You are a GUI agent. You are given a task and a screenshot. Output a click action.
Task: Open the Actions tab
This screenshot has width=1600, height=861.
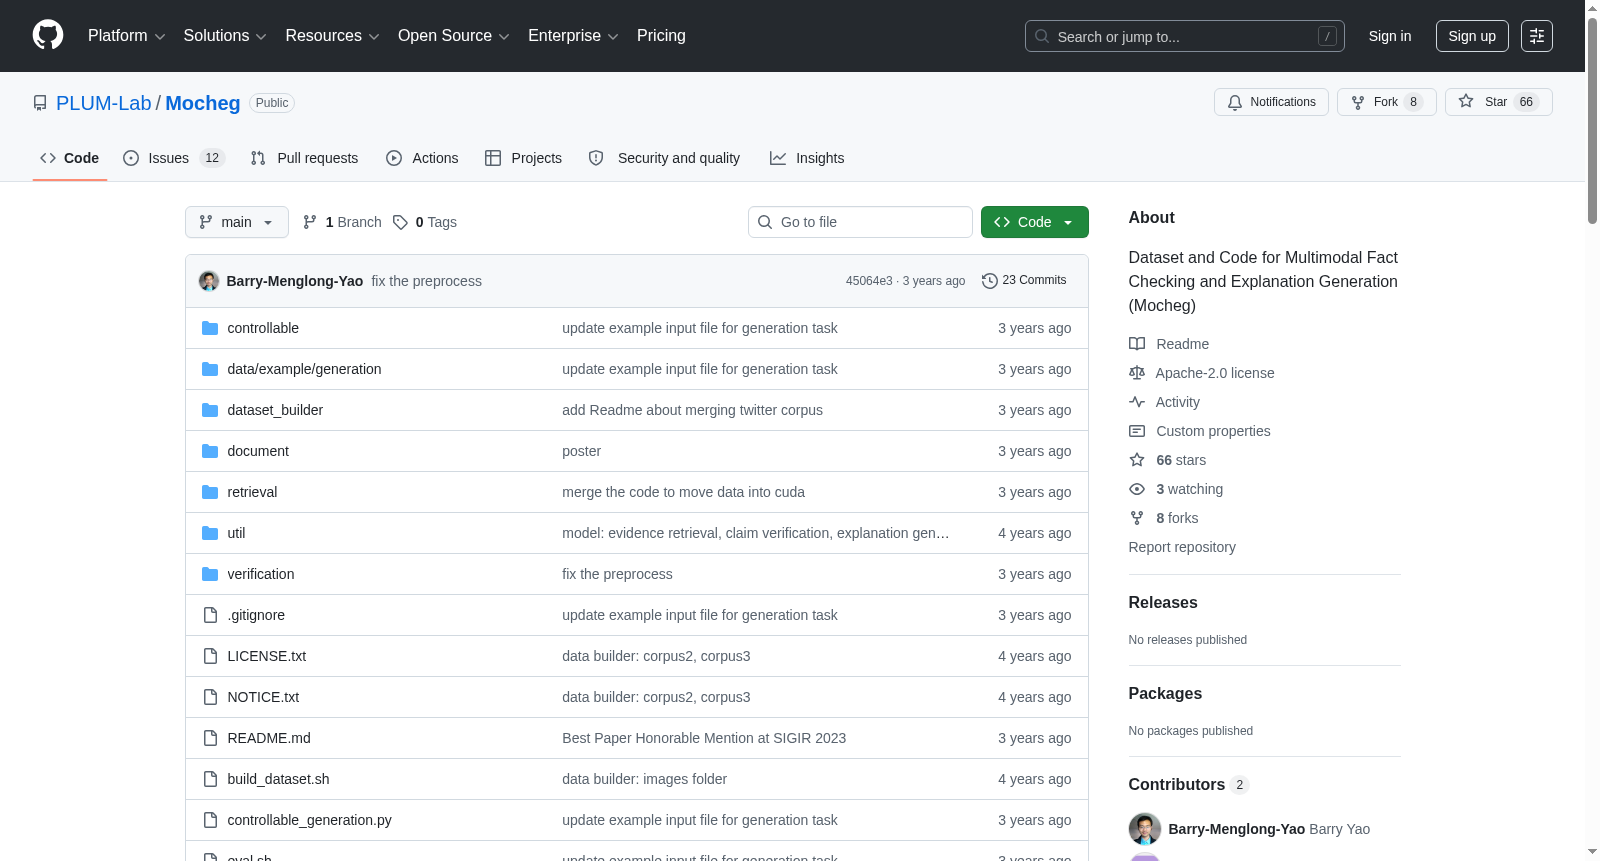[x=422, y=158]
